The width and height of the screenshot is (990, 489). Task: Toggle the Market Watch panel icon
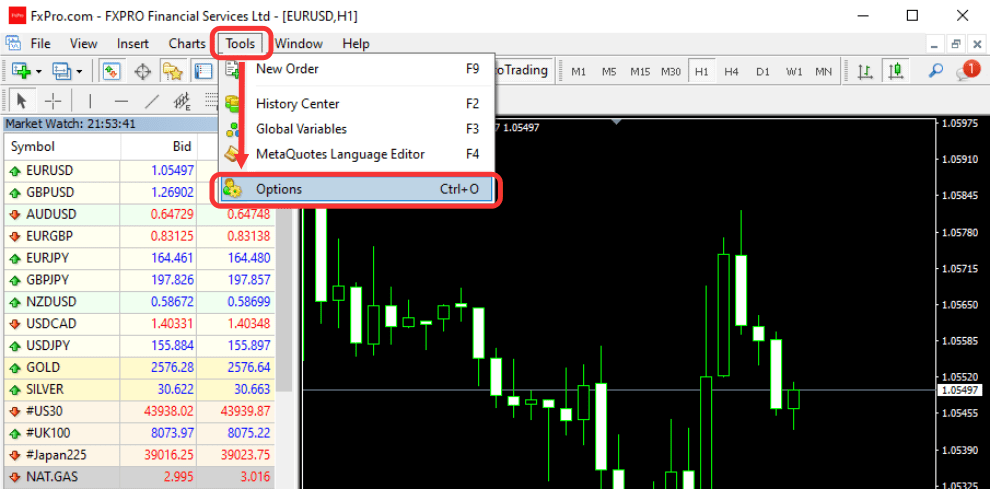click(112, 71)
